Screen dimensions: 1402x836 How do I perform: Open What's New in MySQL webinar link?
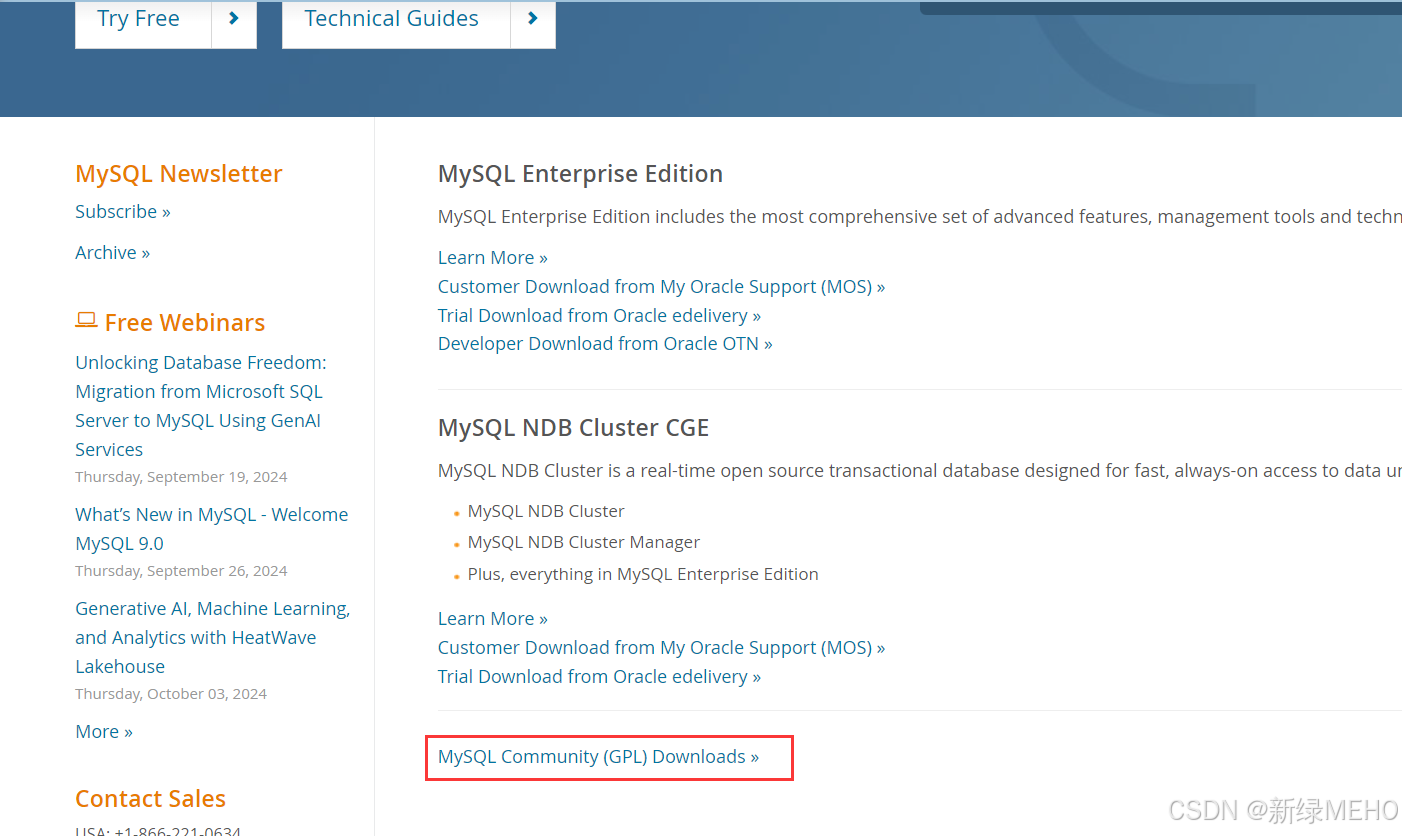point(212,529)
